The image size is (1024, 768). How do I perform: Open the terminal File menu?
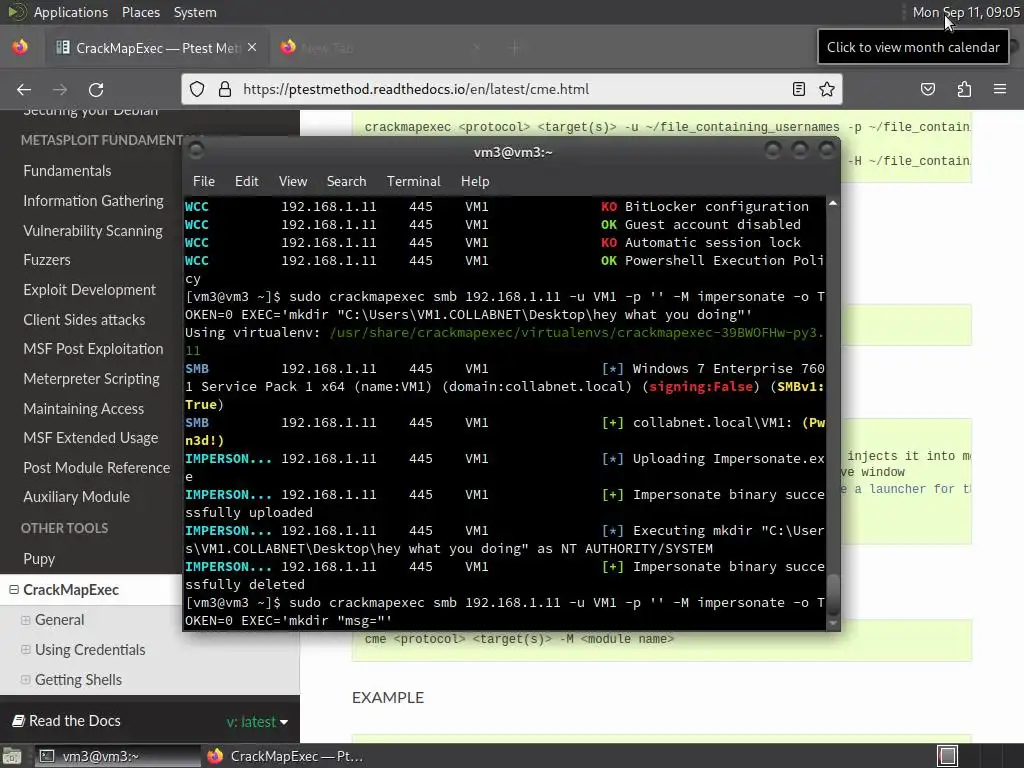[204, 182]
